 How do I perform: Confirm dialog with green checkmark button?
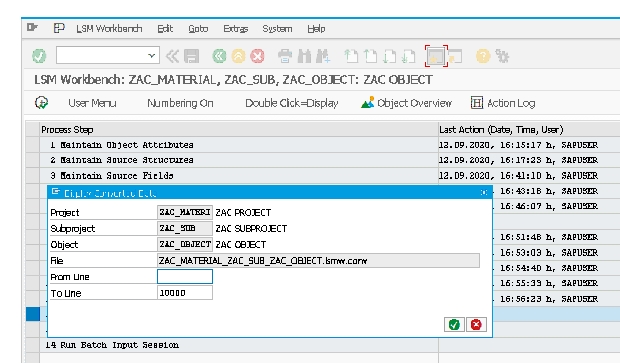454,325
